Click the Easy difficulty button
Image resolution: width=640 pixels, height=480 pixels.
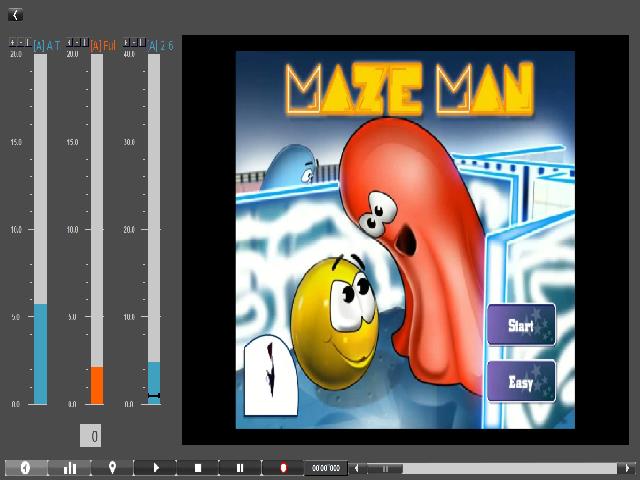coord(521,382)
